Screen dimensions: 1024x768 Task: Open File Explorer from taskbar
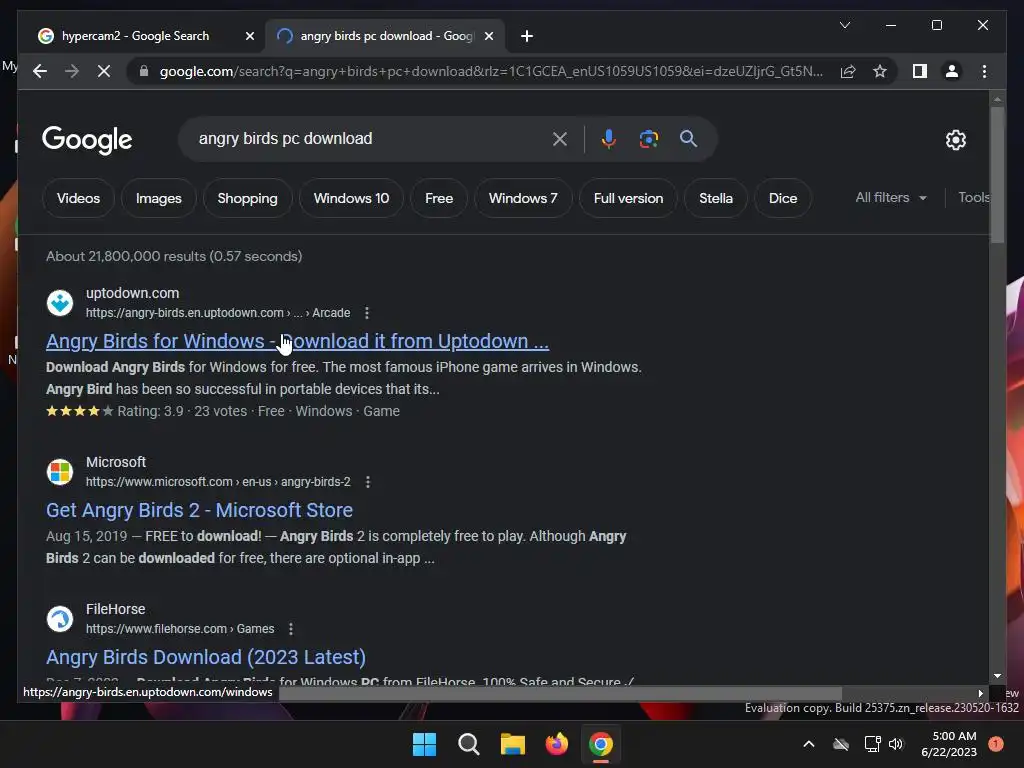tap(513, 744)
